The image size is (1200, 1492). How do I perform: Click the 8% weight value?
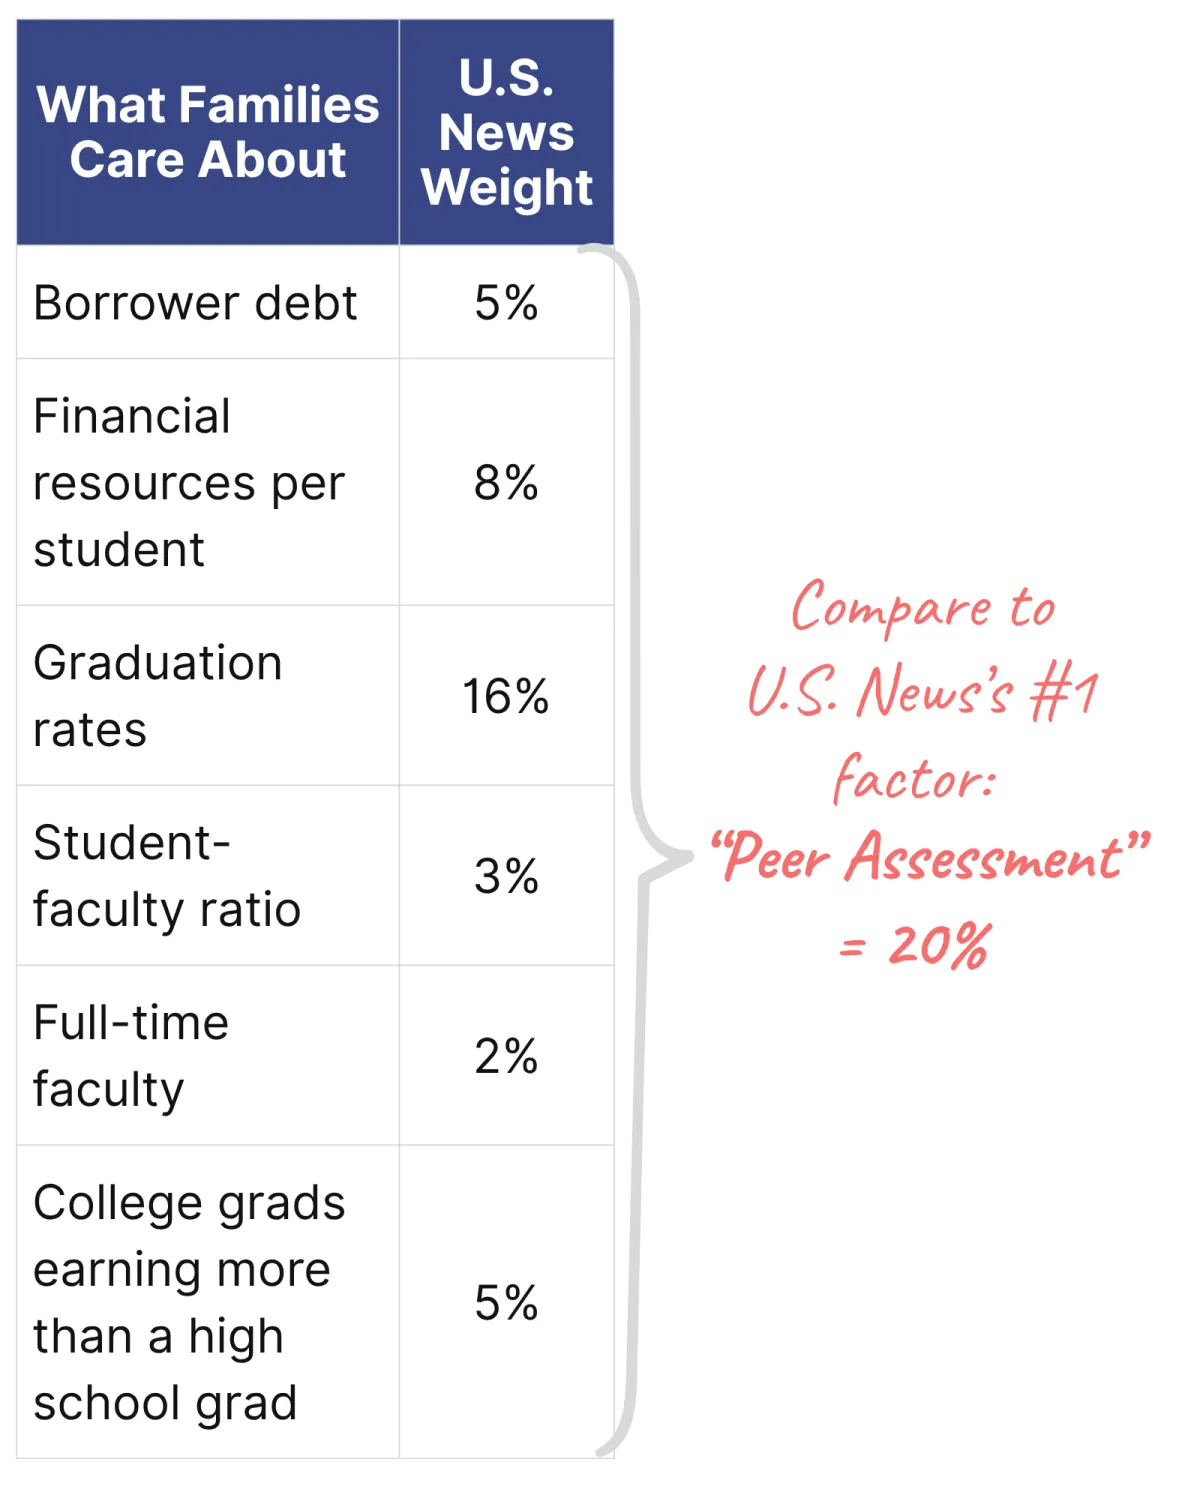[506, 483]
